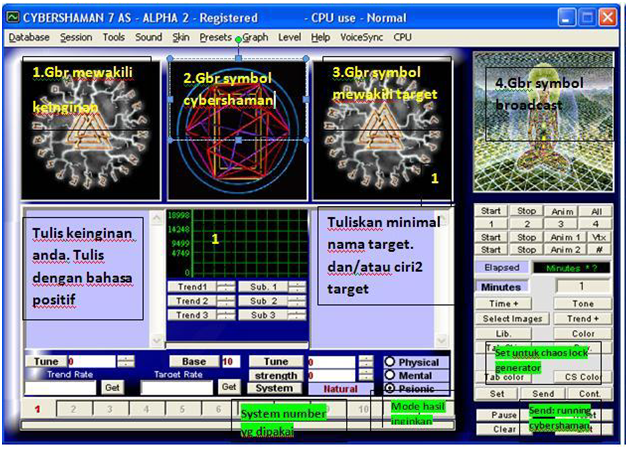
Task: Open the Tools menu
Action: click(x=114, y=38)
